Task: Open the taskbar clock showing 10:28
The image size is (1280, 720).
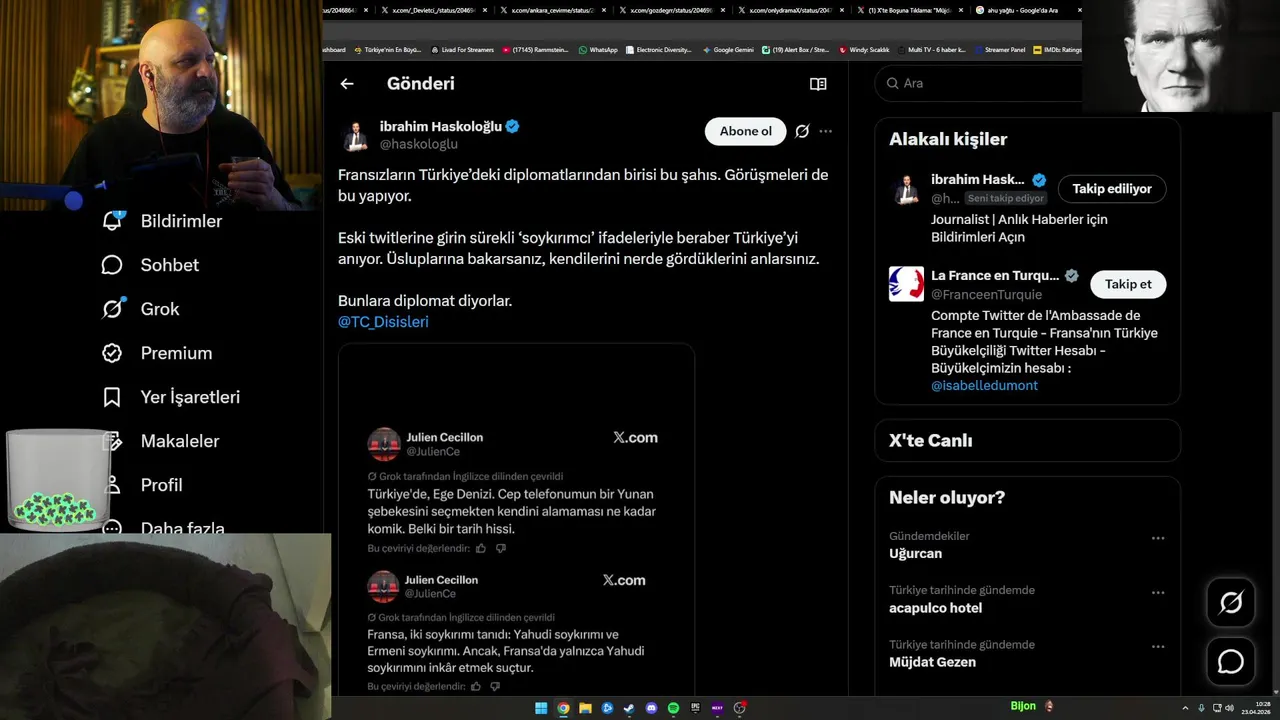Action: tap(1256, 708)
